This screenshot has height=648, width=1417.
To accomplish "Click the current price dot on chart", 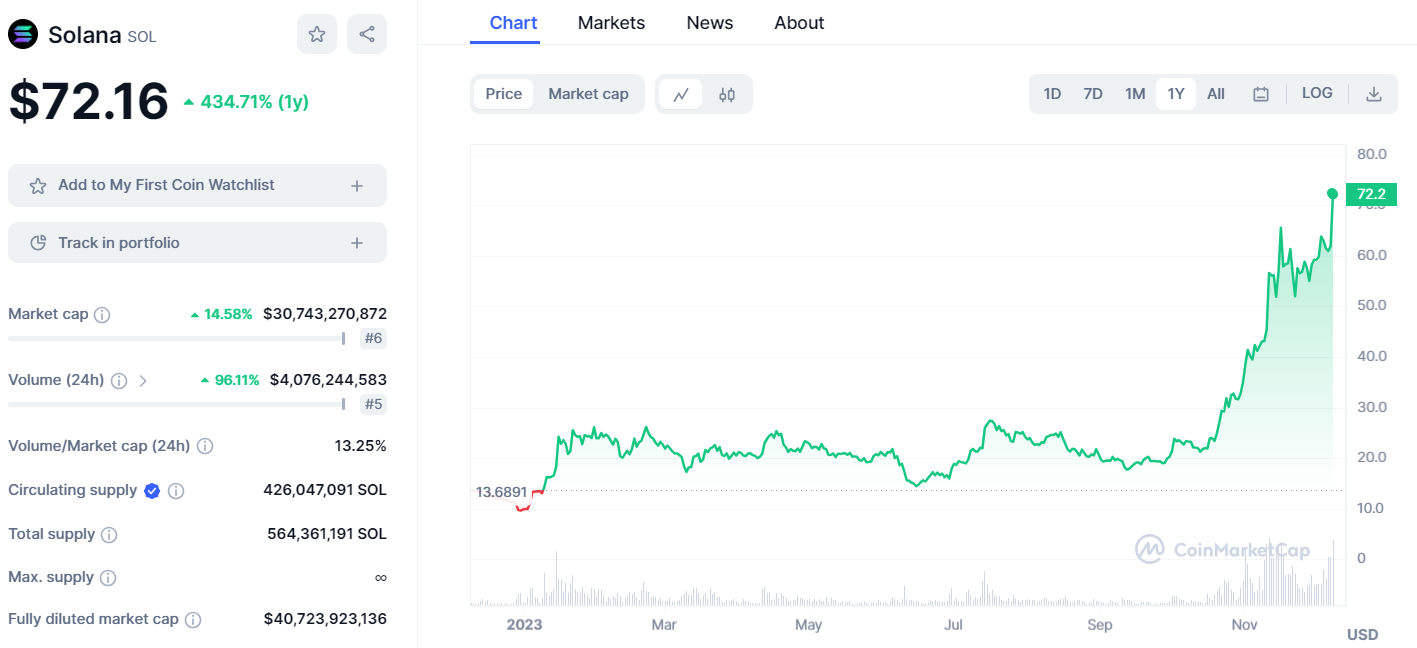I will click(x=1332, y=194).
